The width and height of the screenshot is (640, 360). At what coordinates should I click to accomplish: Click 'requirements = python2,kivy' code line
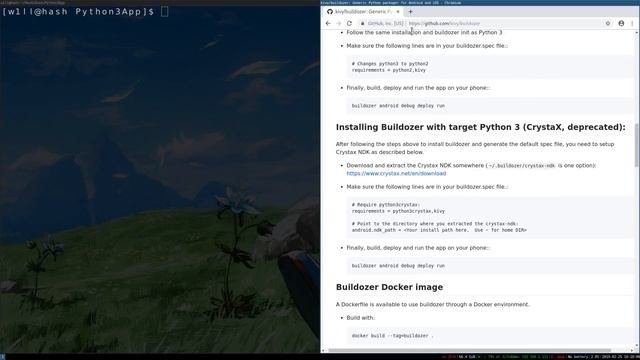click(389, 70)
